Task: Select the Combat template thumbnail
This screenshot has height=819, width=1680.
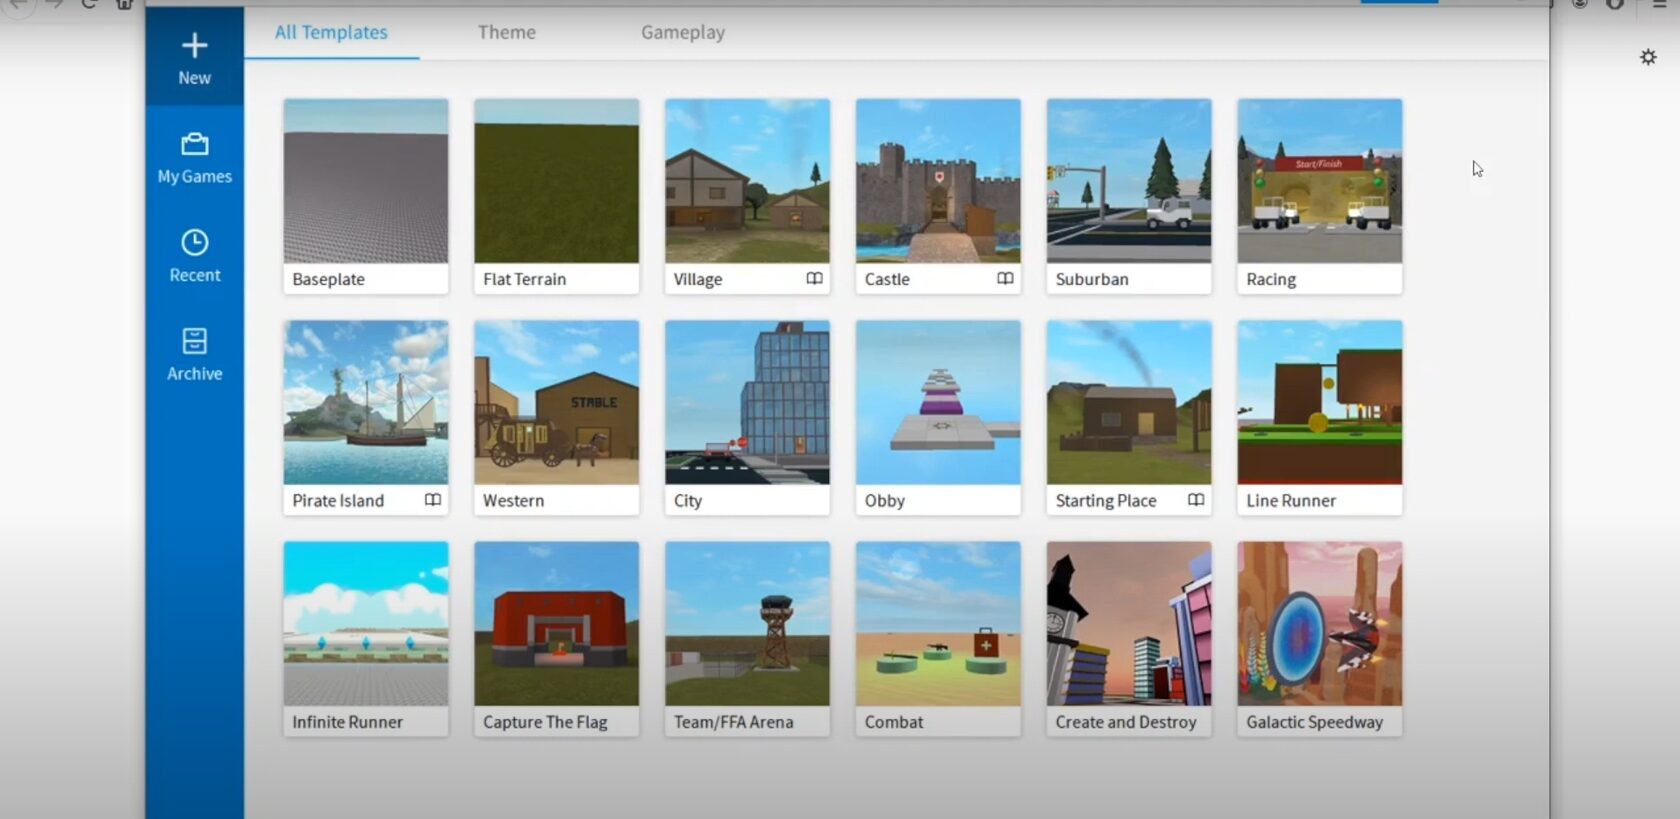Action: pos(938,624)
